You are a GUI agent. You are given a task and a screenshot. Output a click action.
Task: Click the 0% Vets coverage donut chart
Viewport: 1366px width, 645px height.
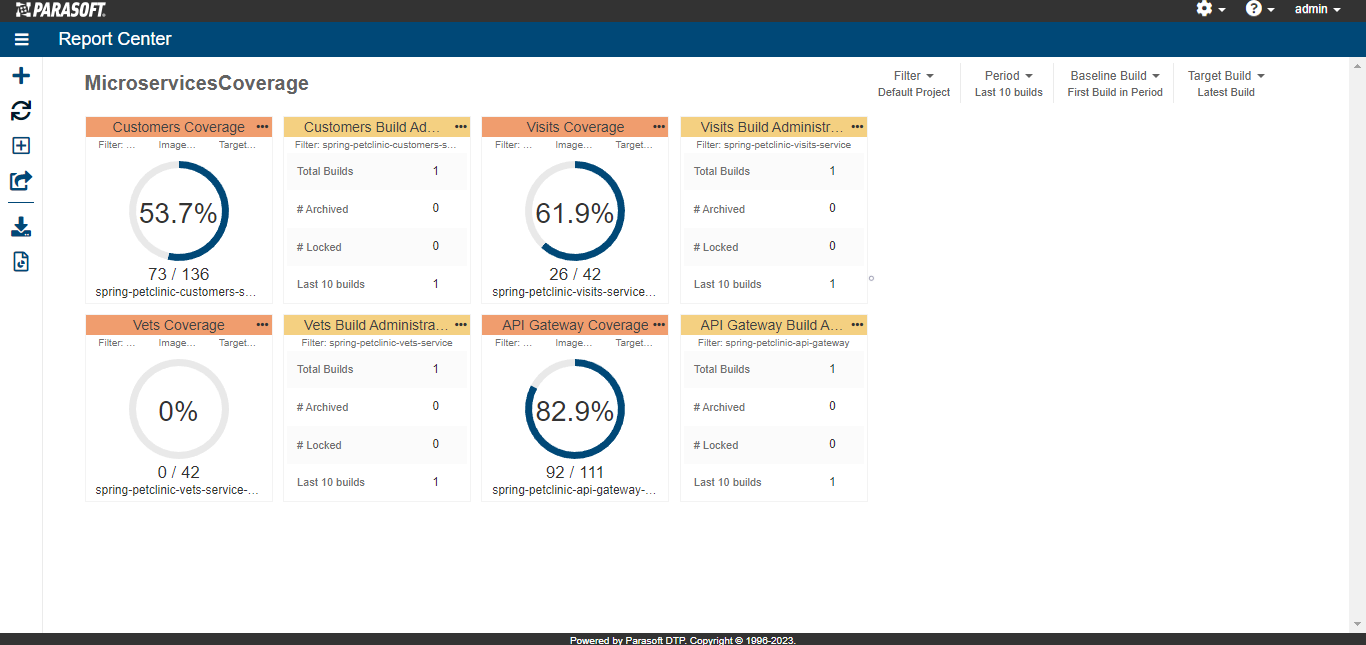(179, 410)
